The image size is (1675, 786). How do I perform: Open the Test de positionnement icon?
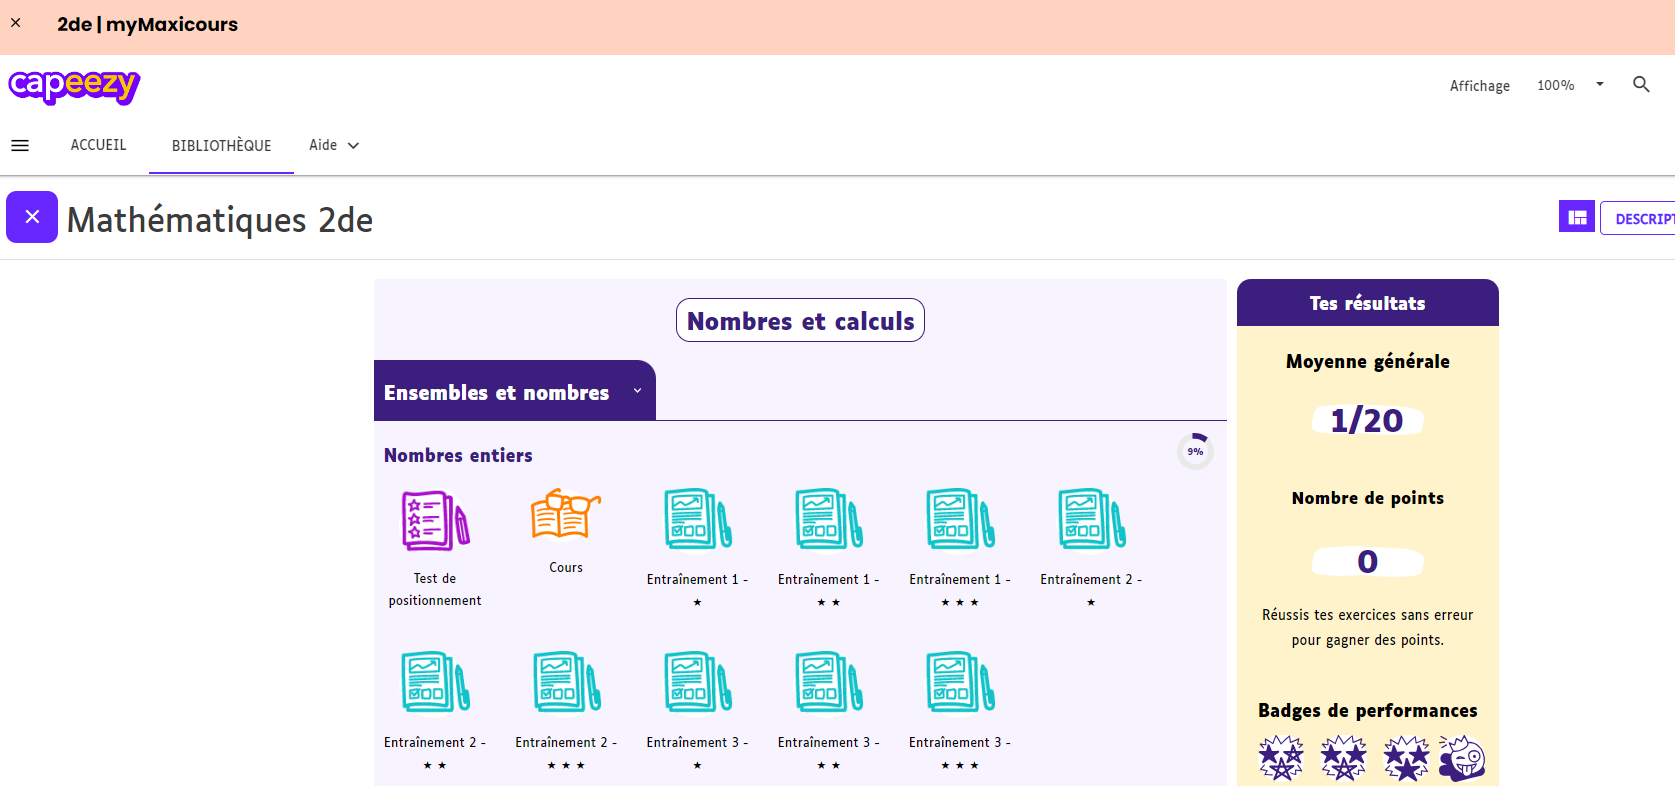point(435,520)
